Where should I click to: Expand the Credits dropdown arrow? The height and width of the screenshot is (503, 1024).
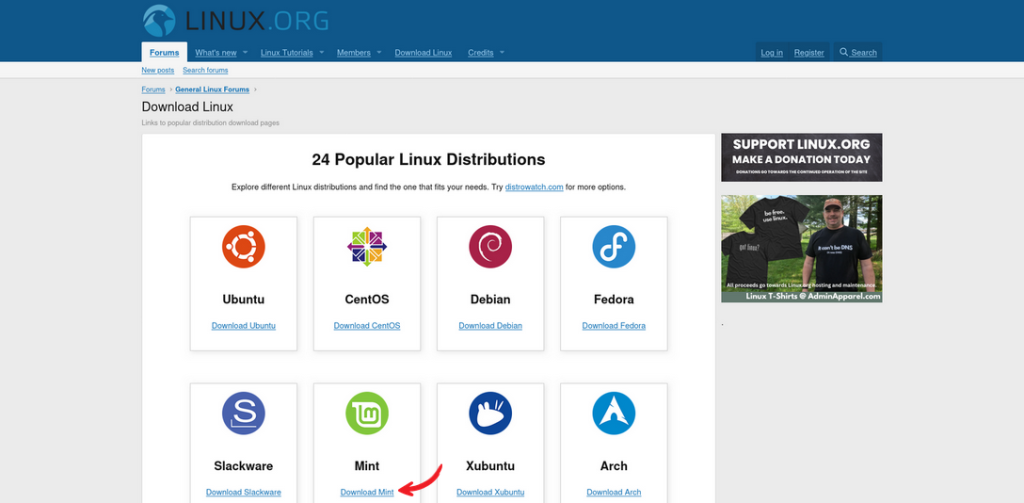click(502, 53)
